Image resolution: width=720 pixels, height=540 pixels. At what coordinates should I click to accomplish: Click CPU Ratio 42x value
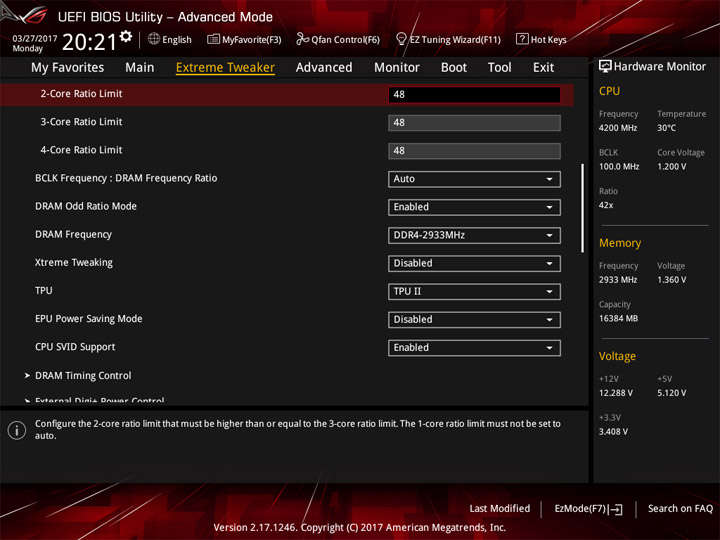[606, 205]
